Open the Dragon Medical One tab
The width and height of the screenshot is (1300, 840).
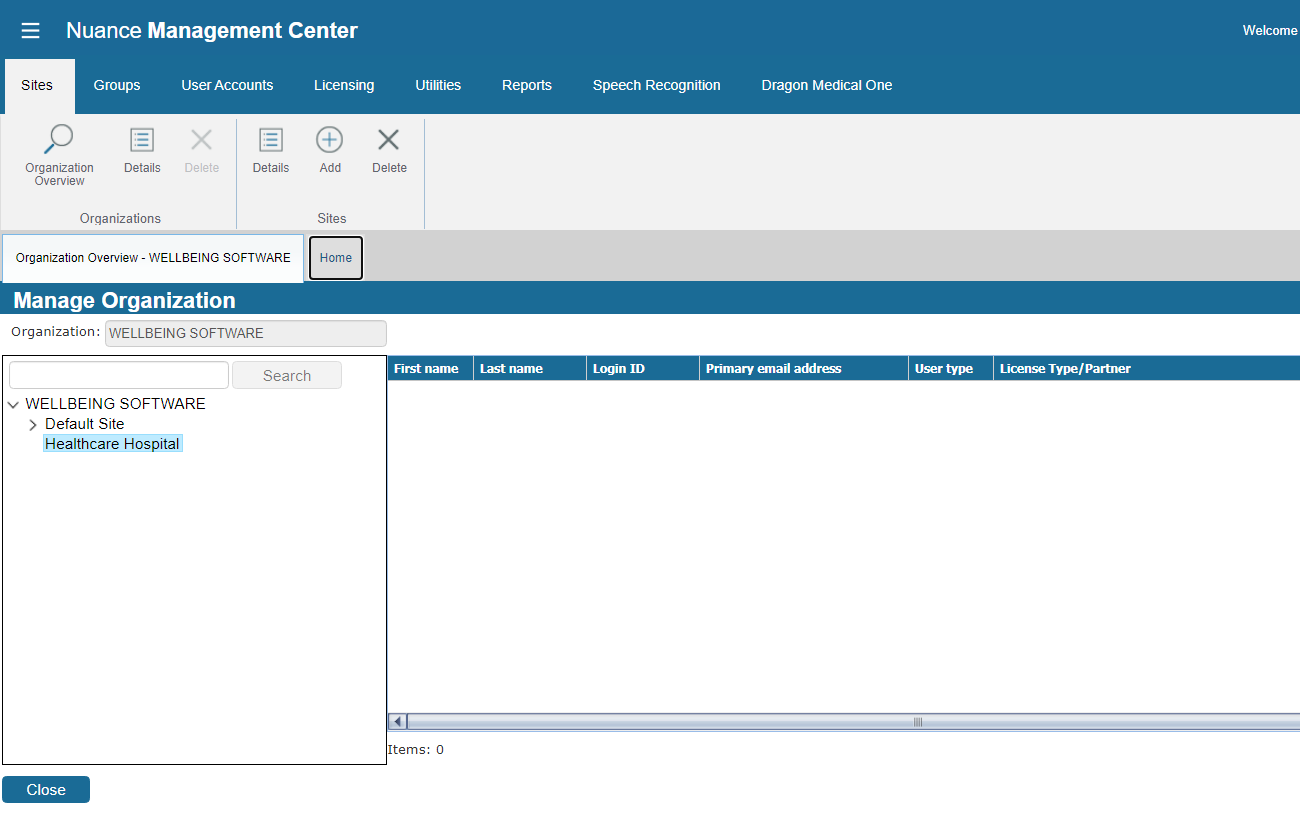coord(827,85)
